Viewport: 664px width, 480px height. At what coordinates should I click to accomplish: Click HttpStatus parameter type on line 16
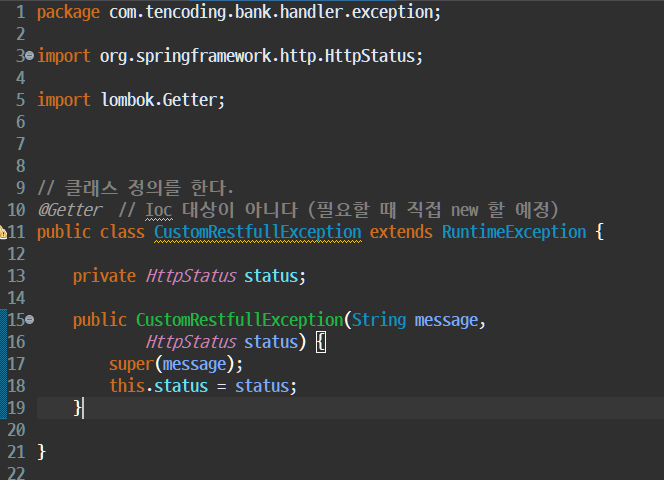tap(191, 342)
